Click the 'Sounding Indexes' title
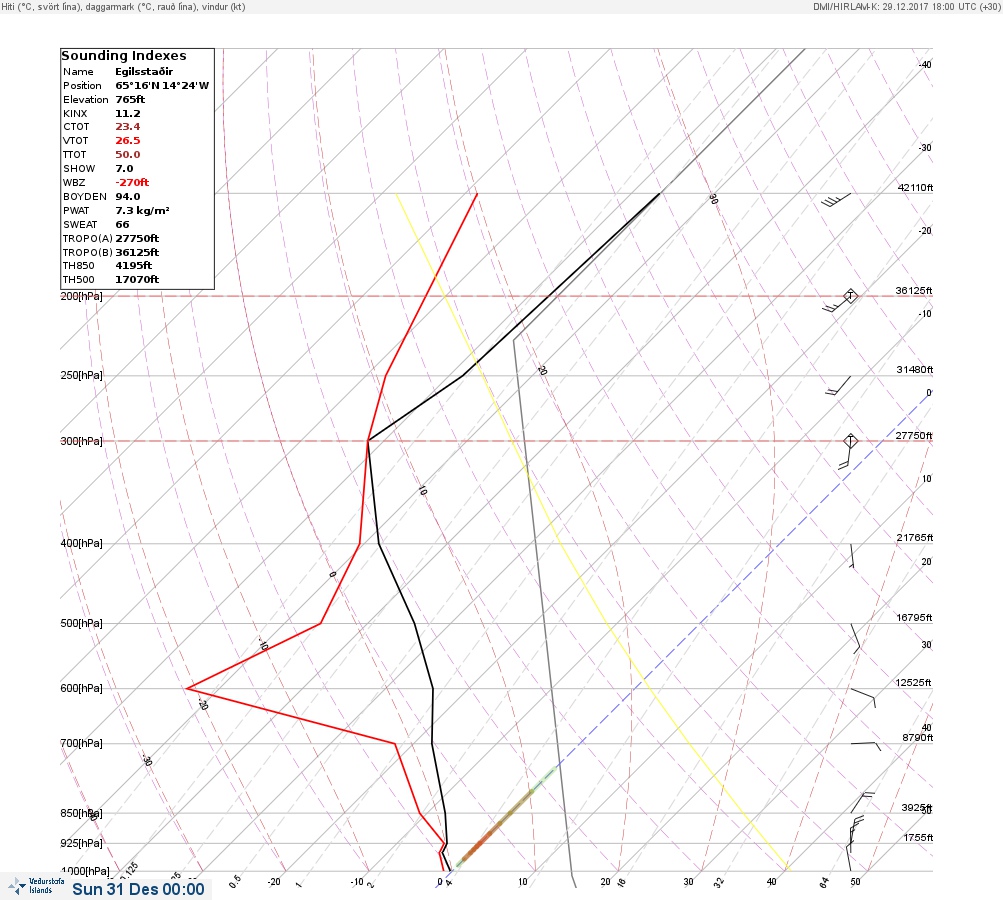1003x900 pixels. click(x=124, y=56)
